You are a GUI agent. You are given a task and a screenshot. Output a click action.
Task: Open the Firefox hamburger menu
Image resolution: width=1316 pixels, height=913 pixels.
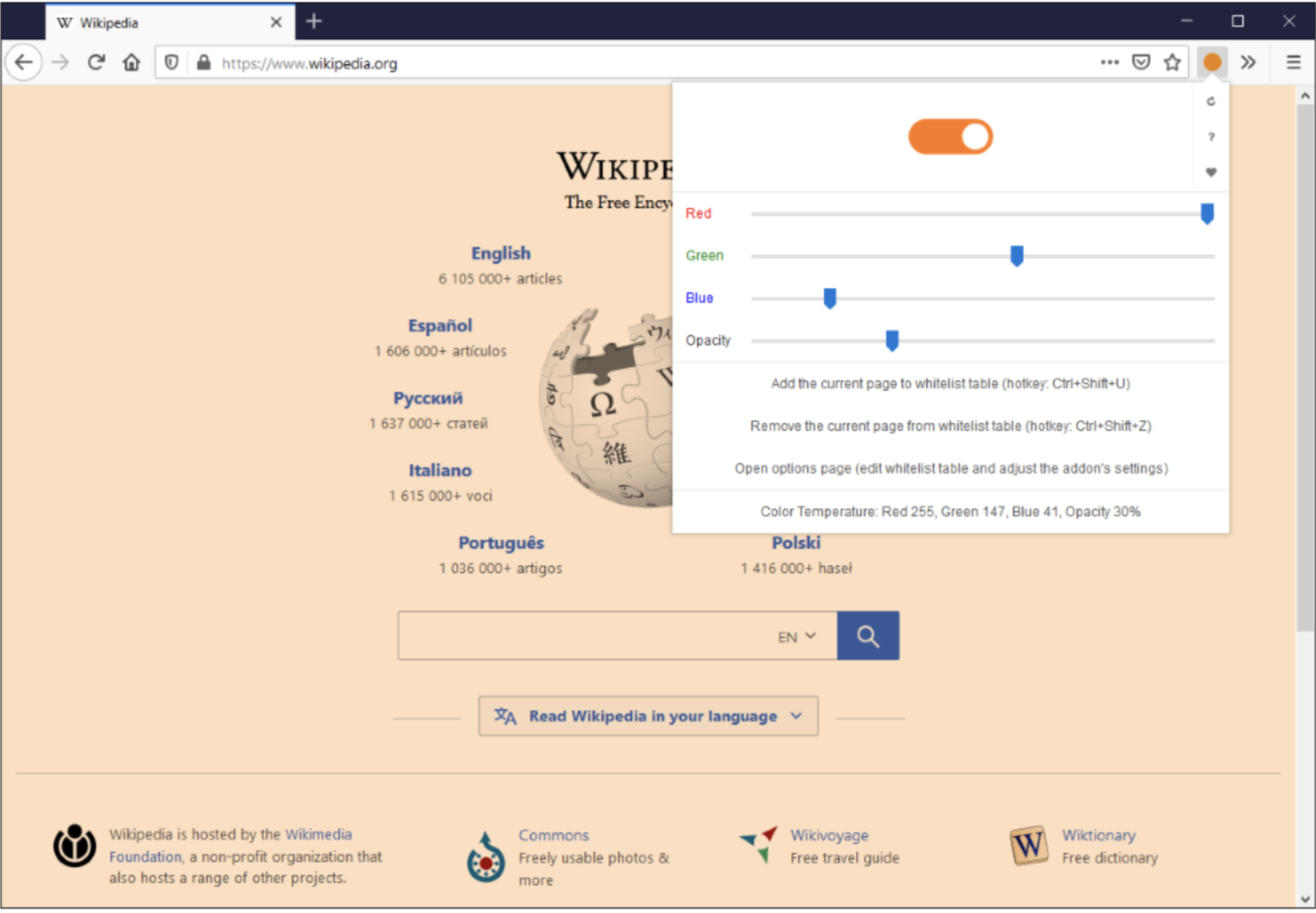coord(1293,62)
